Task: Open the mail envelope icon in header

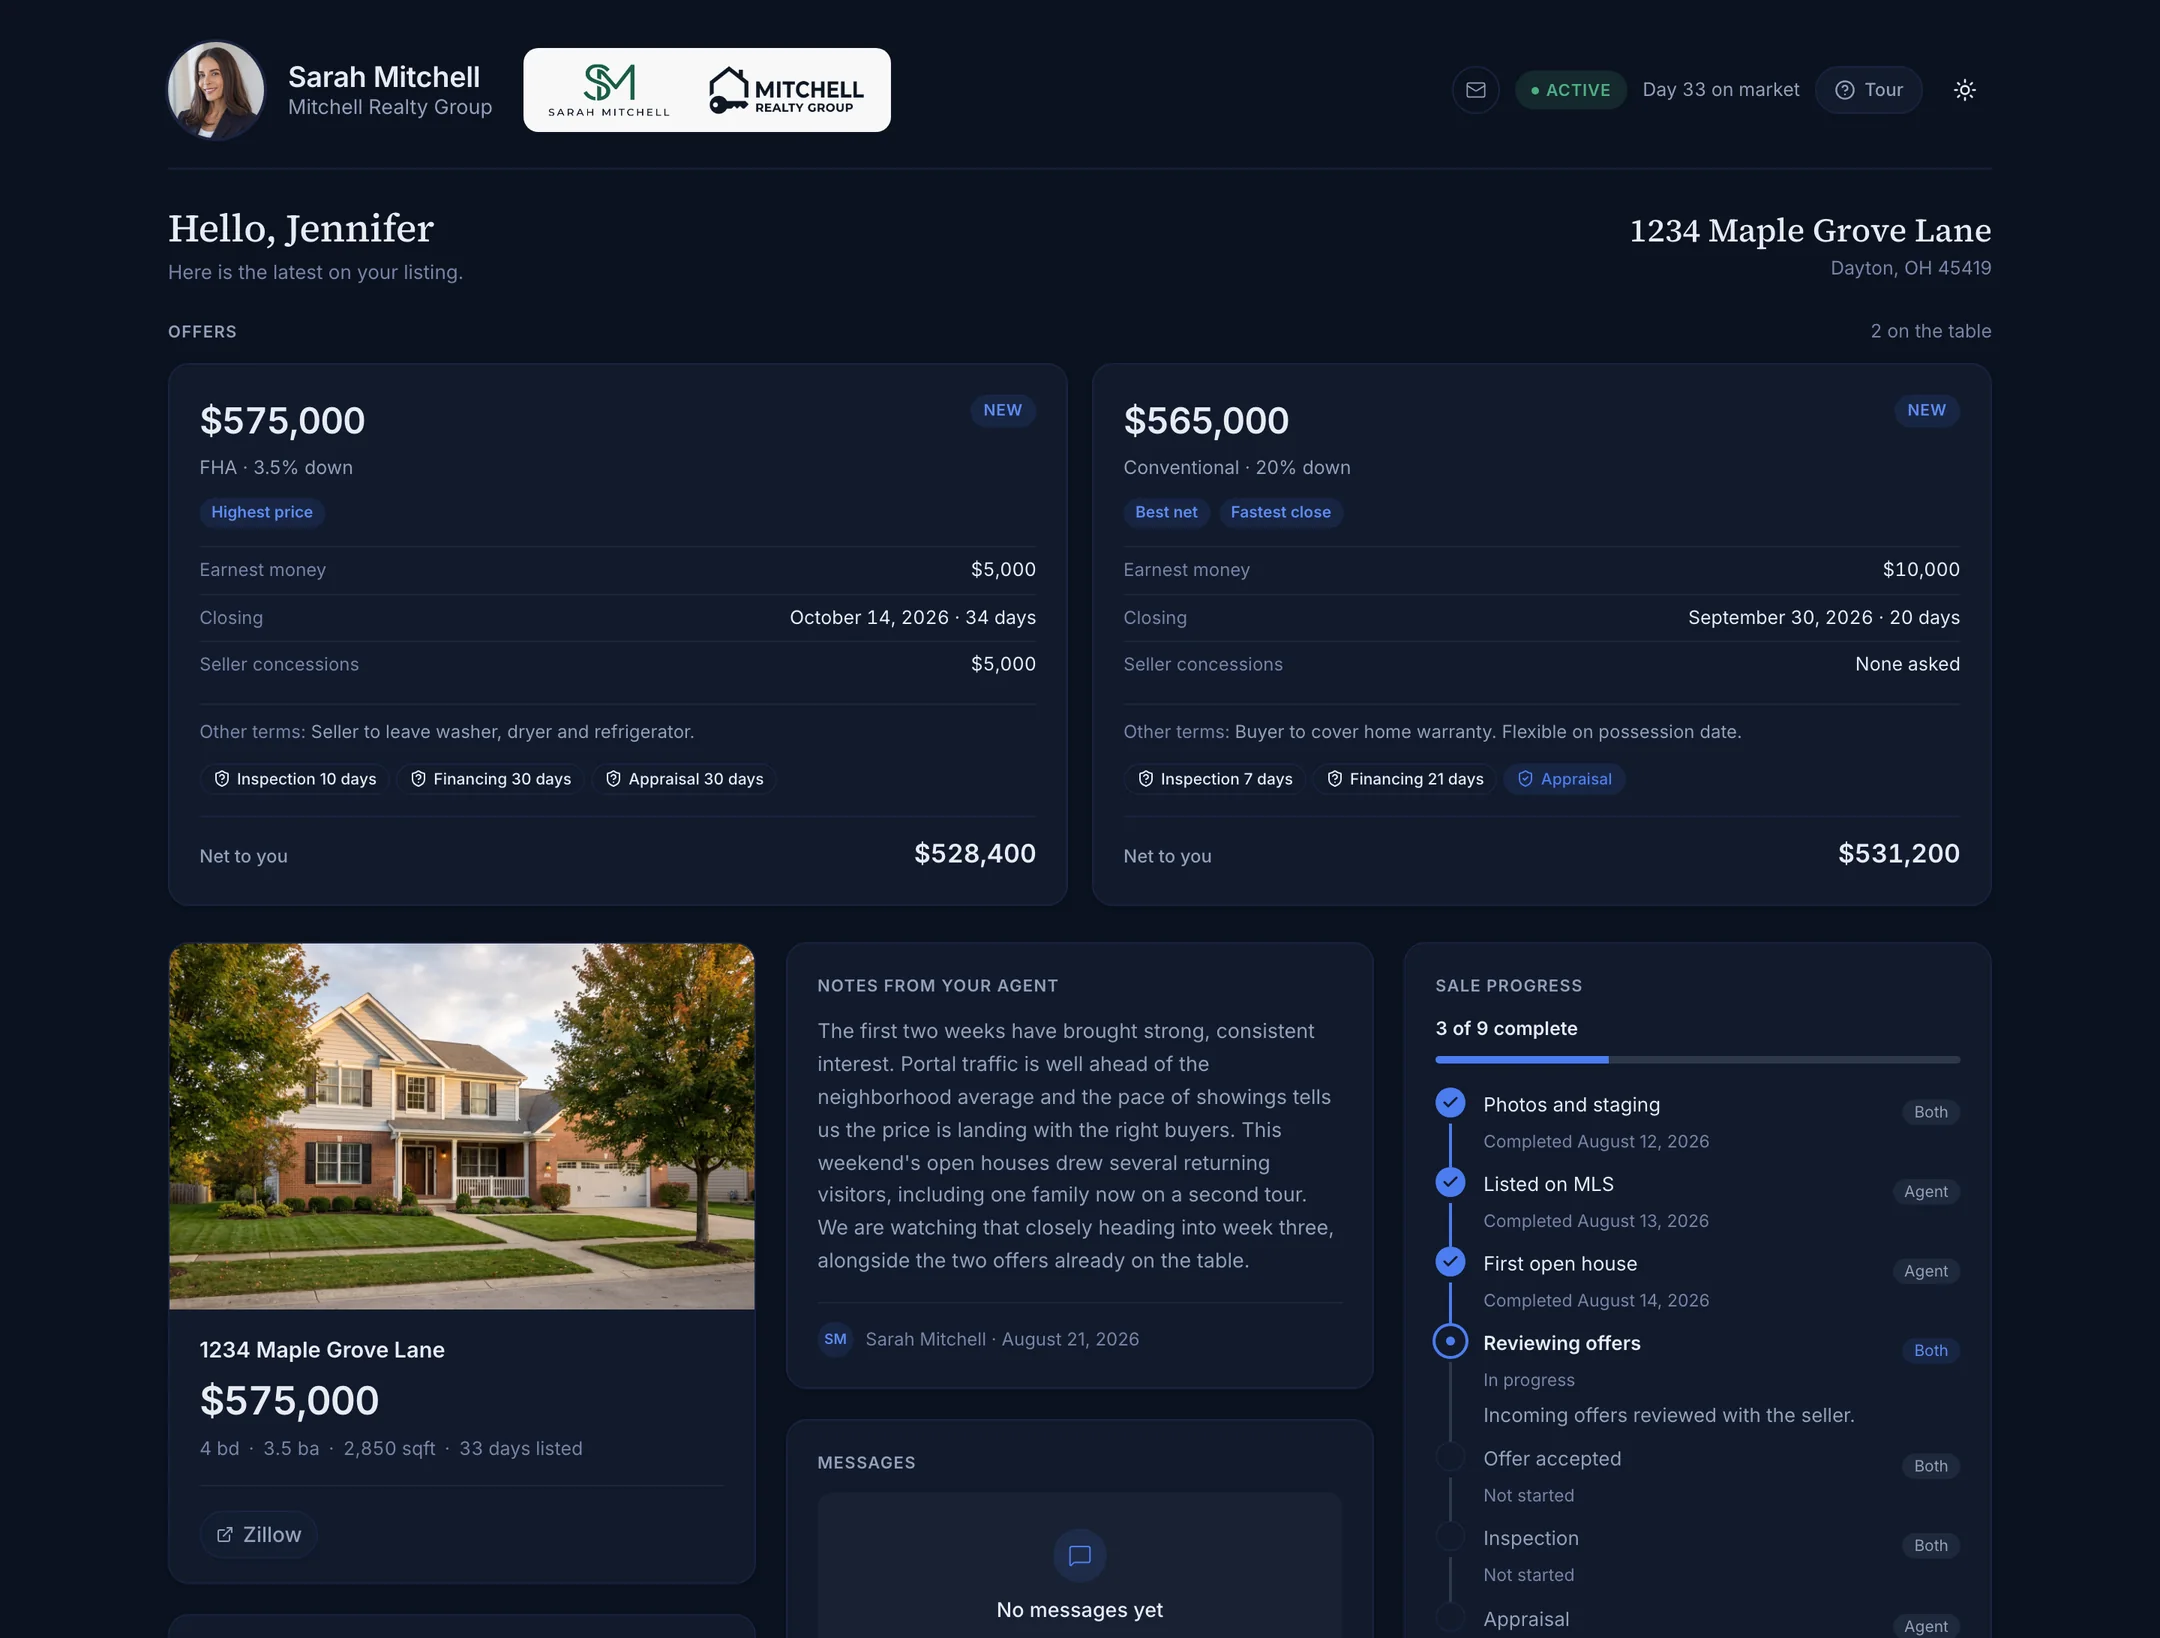Action: 1475,90
